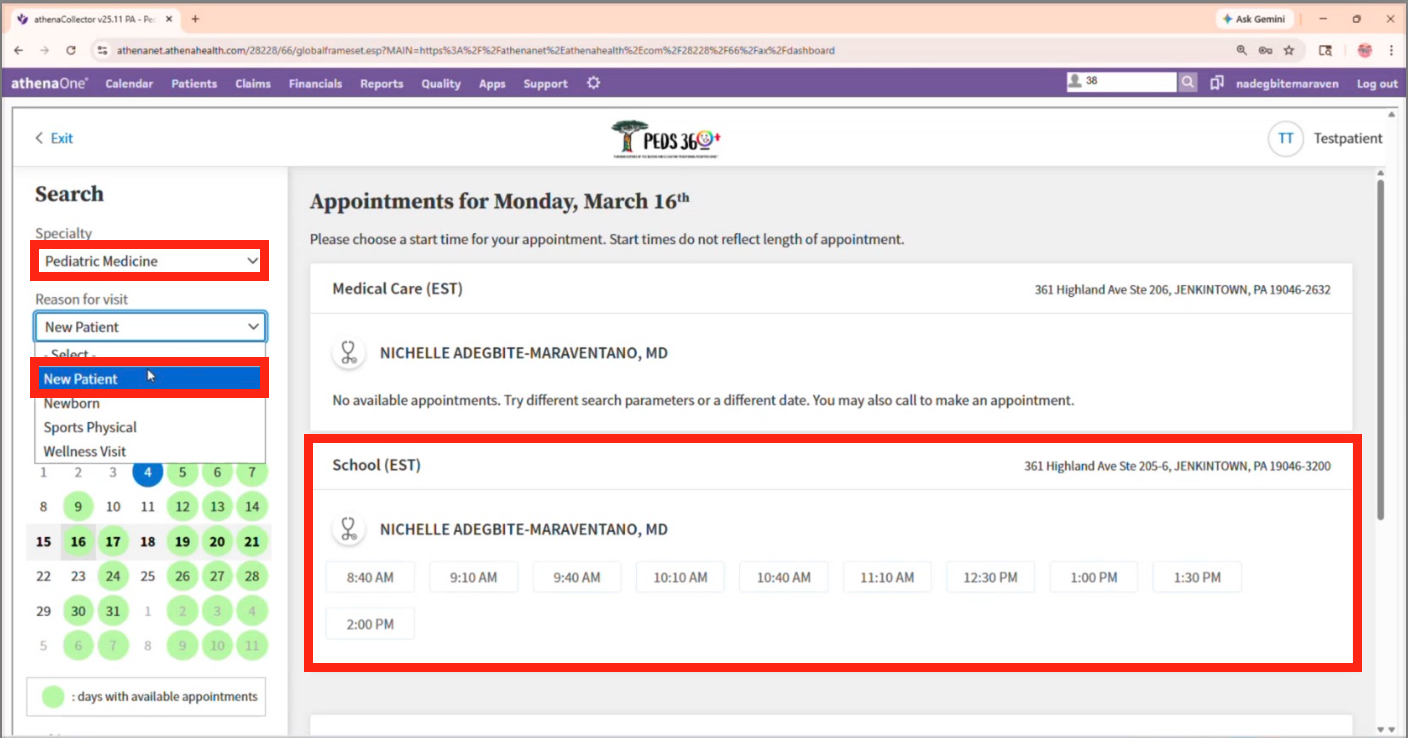Click the patient search field containing 38
The height and width of the screenshot is (738, 1408).
click(1128, 82)
